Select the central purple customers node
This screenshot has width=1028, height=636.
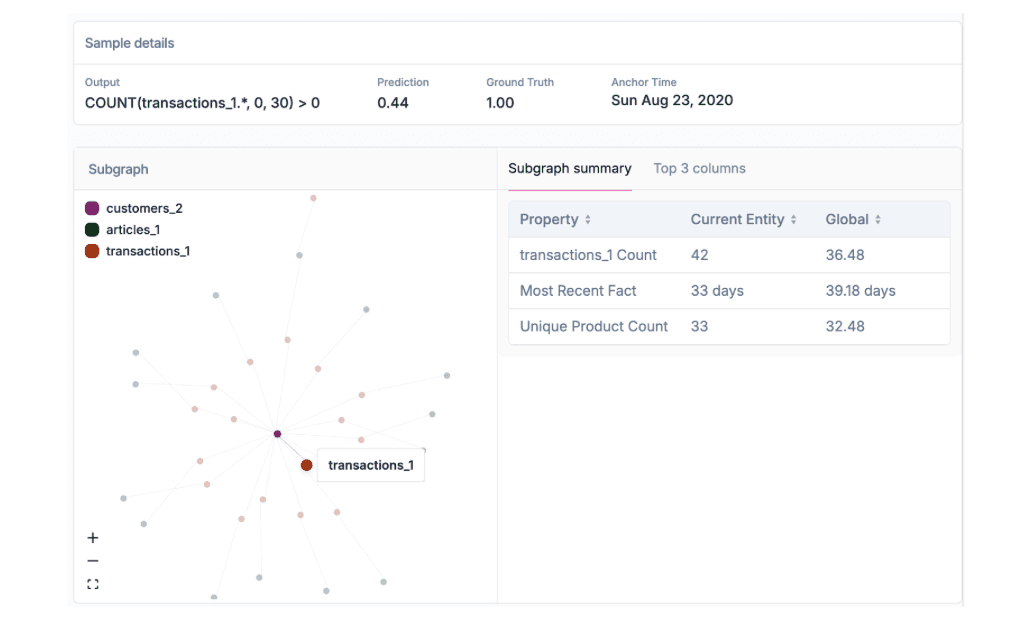pyautogui.click(x=277, y=434)
